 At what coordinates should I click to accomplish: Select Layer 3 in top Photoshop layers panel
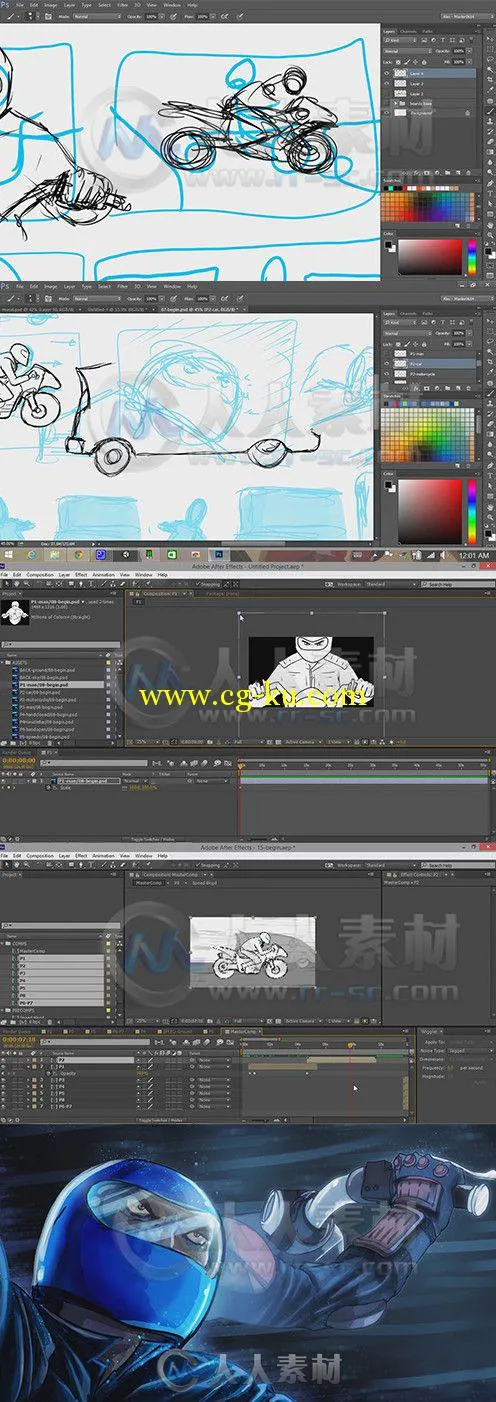[430, 84]
